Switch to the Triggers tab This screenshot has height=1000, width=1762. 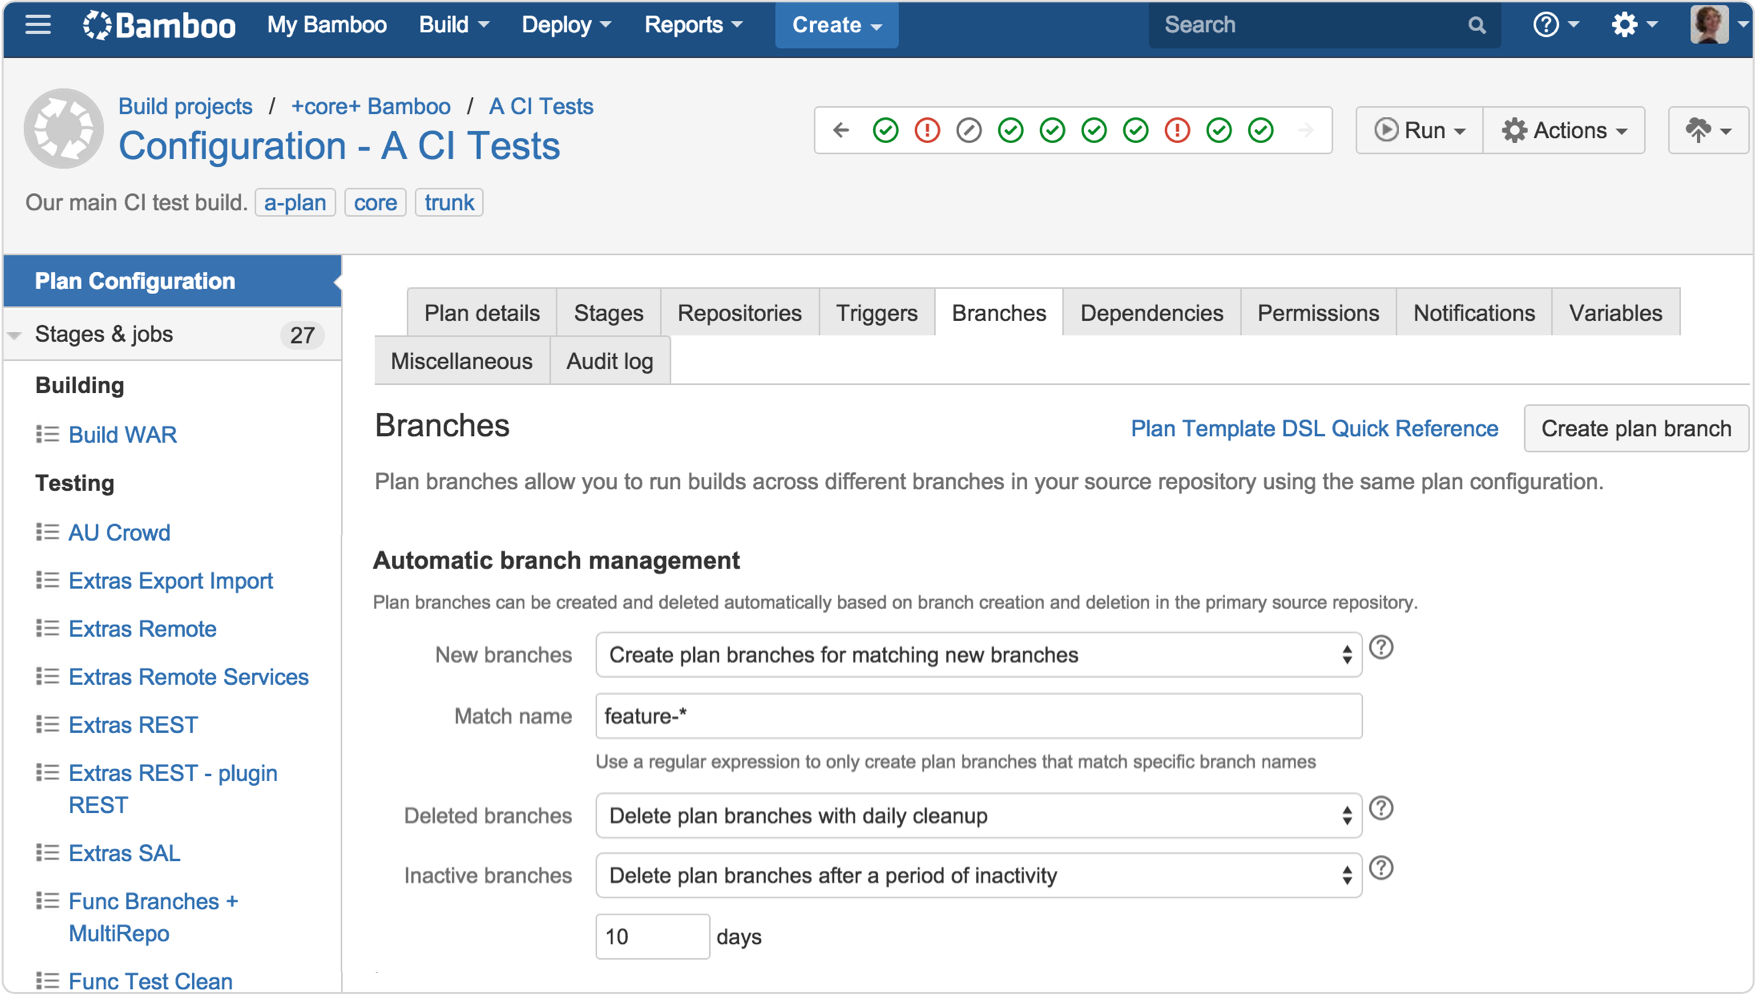tap(876, 314)
